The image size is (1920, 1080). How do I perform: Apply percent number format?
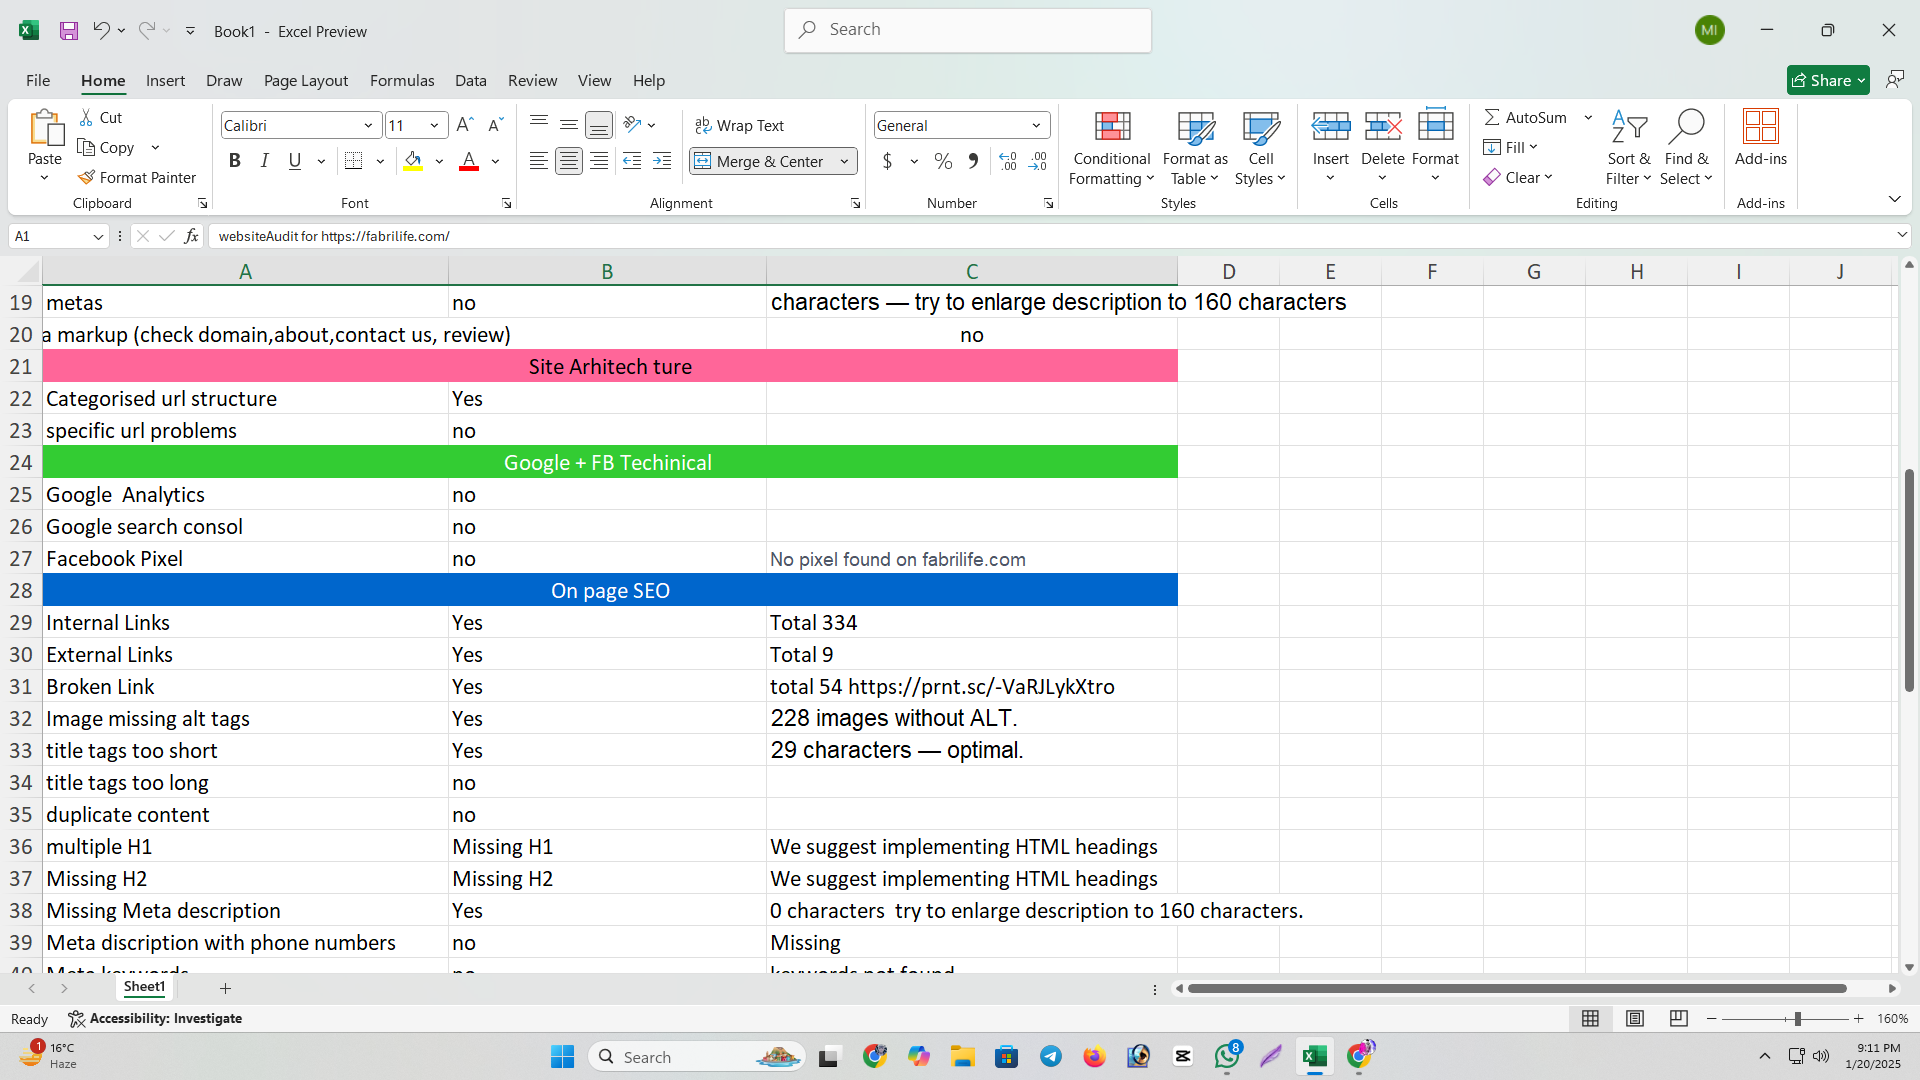coord(941,161)
